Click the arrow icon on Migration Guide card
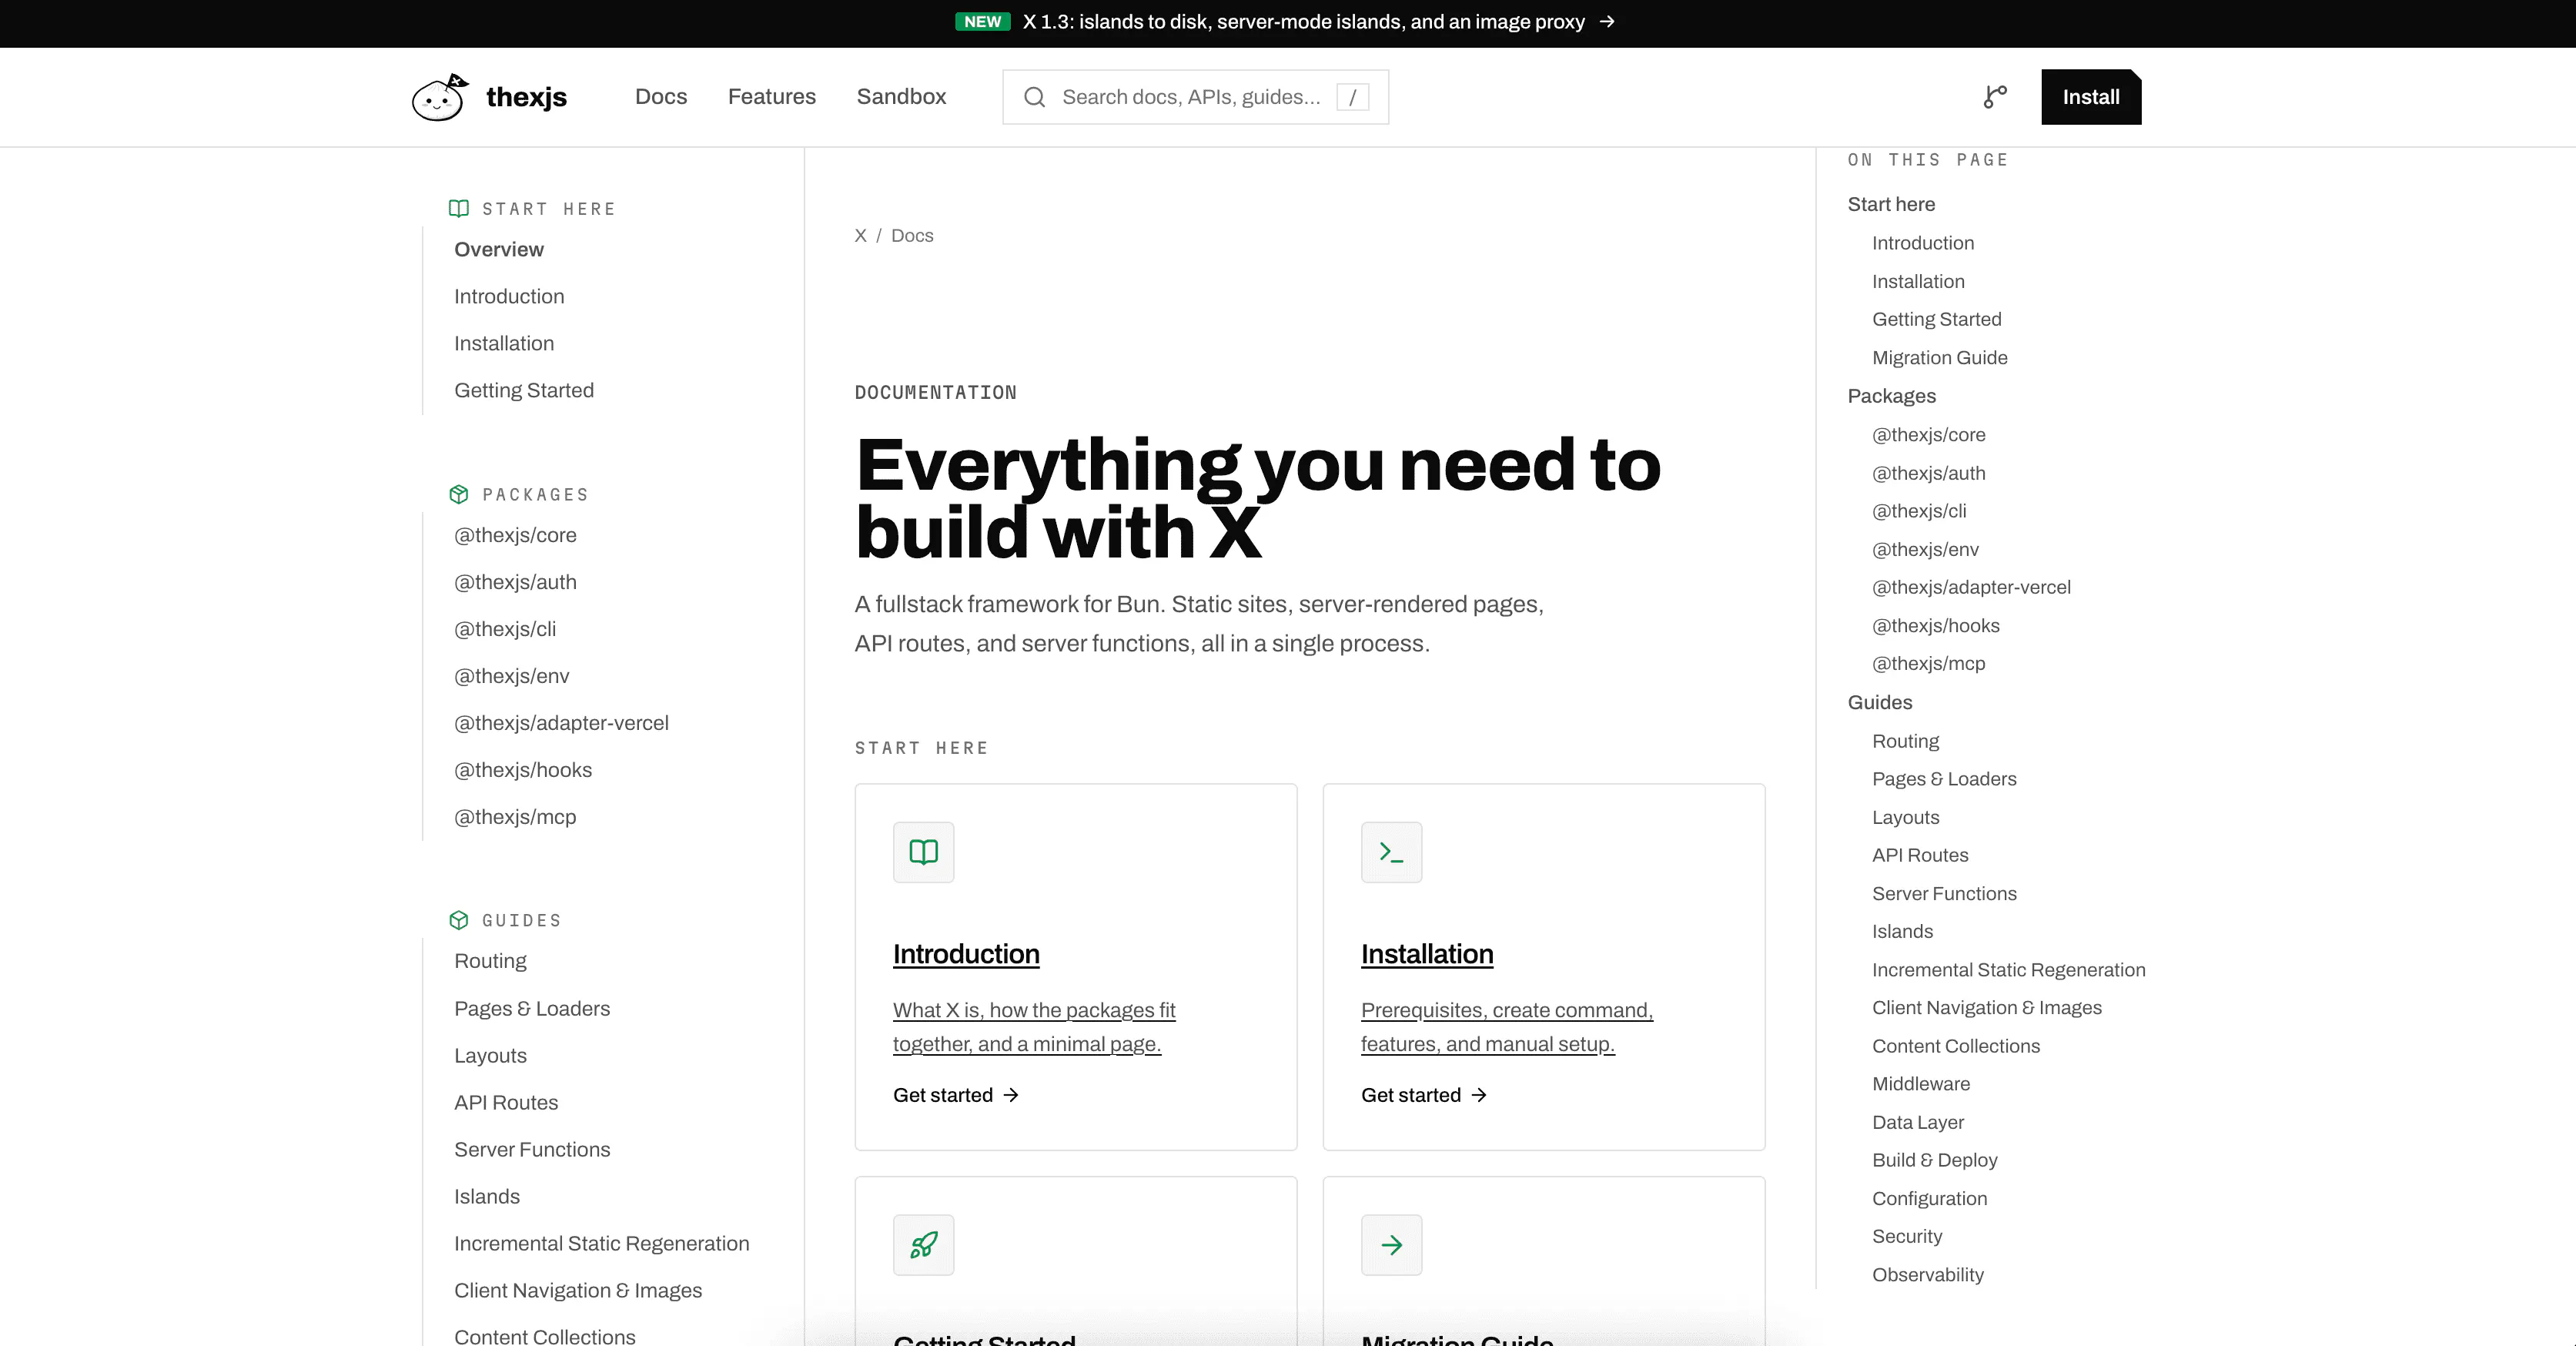Image resolution: width=2576 pixels, height=1346 pixels. click(x=1391, y=1245)
